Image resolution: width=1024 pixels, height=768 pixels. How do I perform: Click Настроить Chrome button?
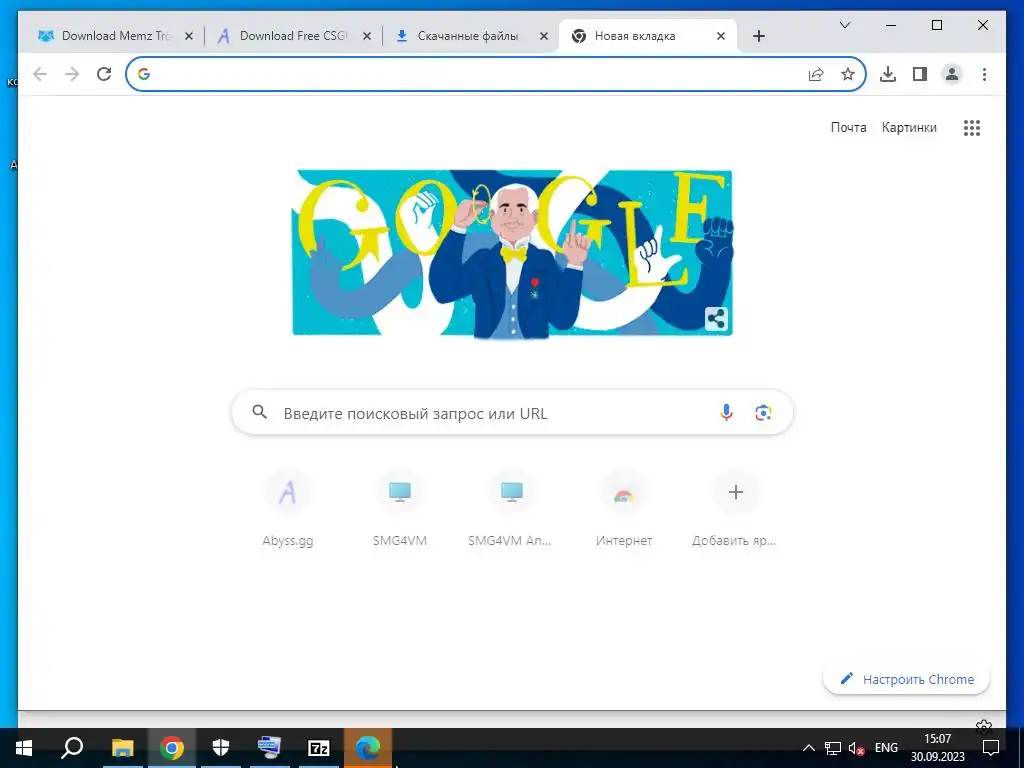(906, 679)
